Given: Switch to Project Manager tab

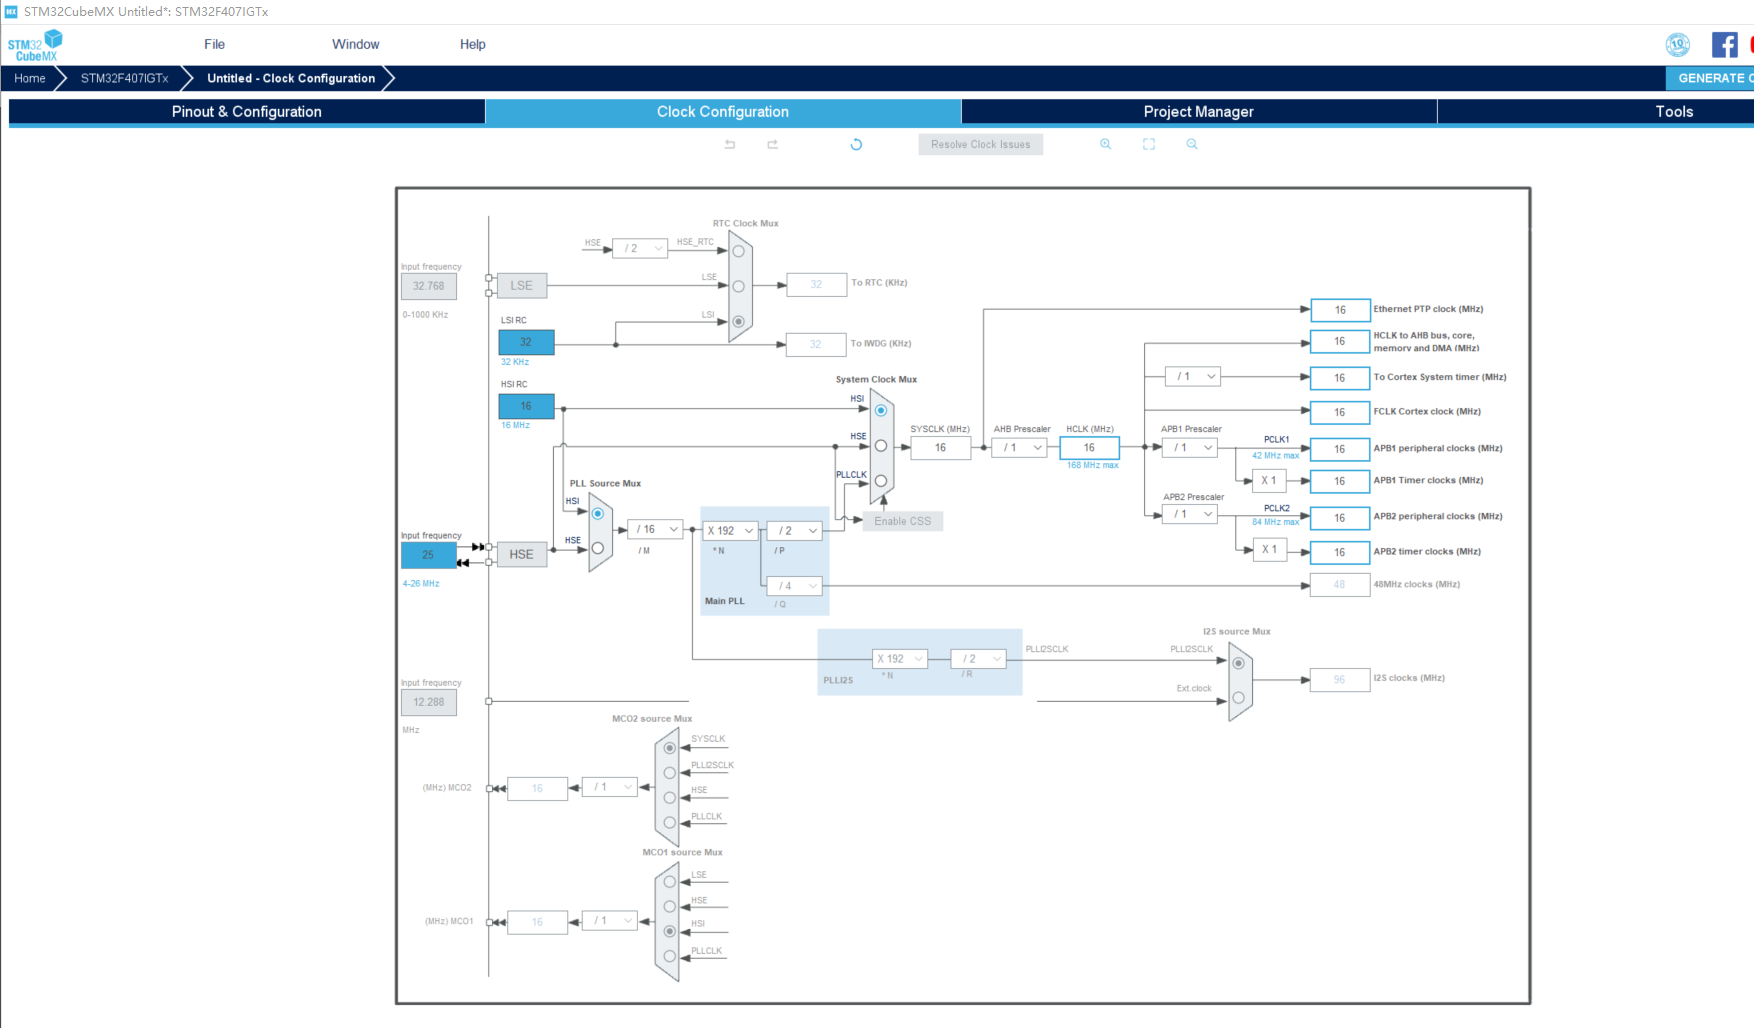Looking at the screenshot, I should (x=1199, y=112).
